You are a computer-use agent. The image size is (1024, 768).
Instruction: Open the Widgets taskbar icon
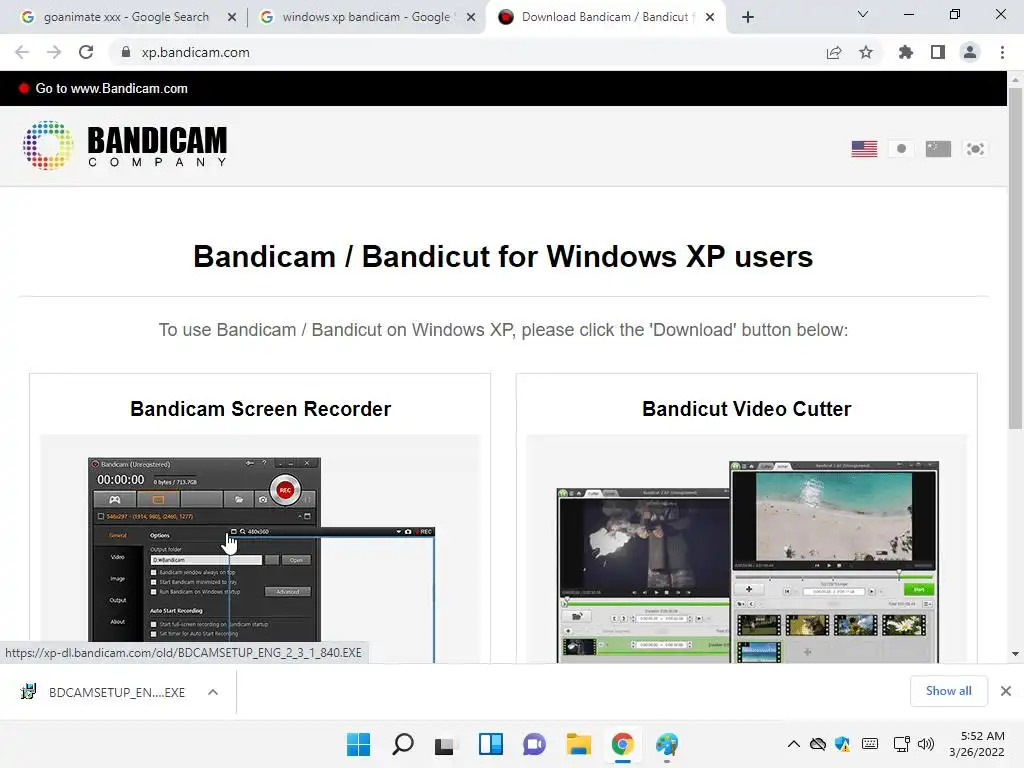pos(490,744)
